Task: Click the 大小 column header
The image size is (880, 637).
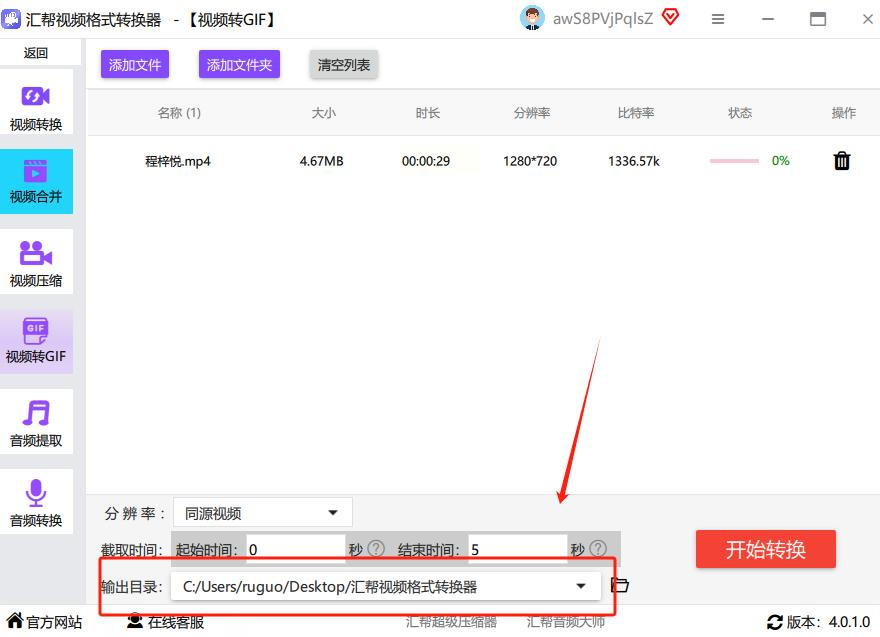Action: coord(324,113)
